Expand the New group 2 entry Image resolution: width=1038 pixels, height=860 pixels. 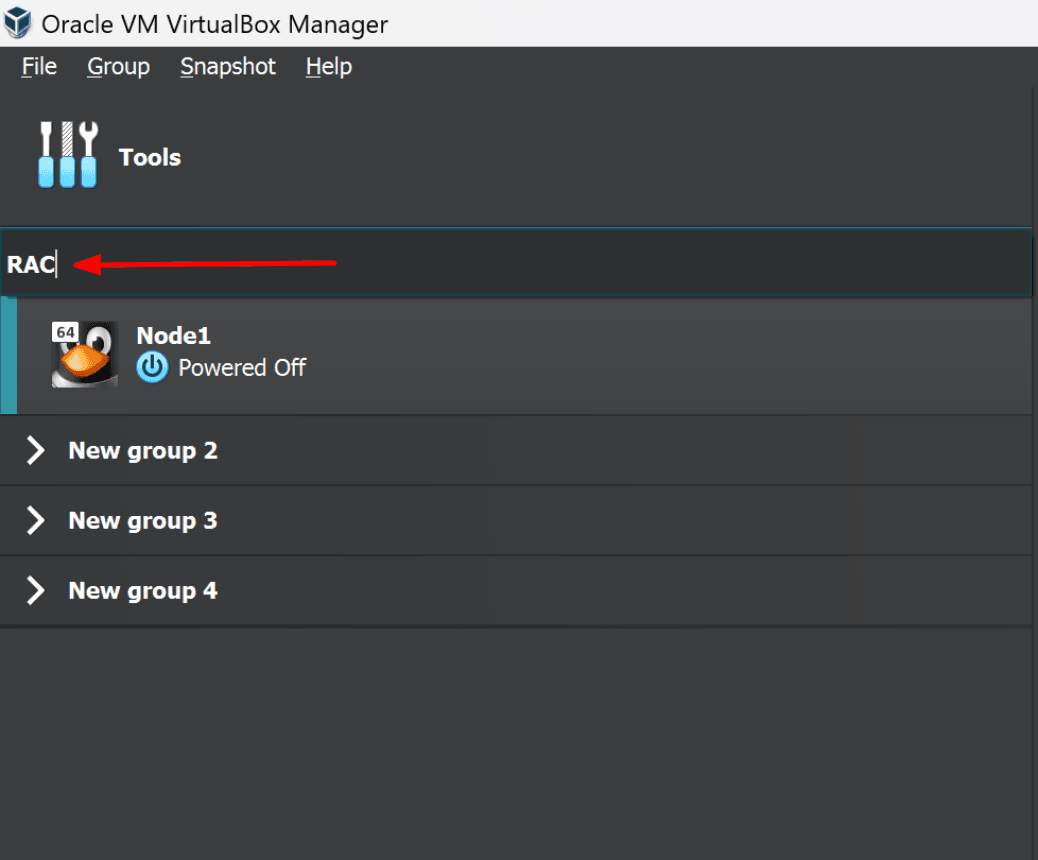pyautogui.click(x=142, y=450)
